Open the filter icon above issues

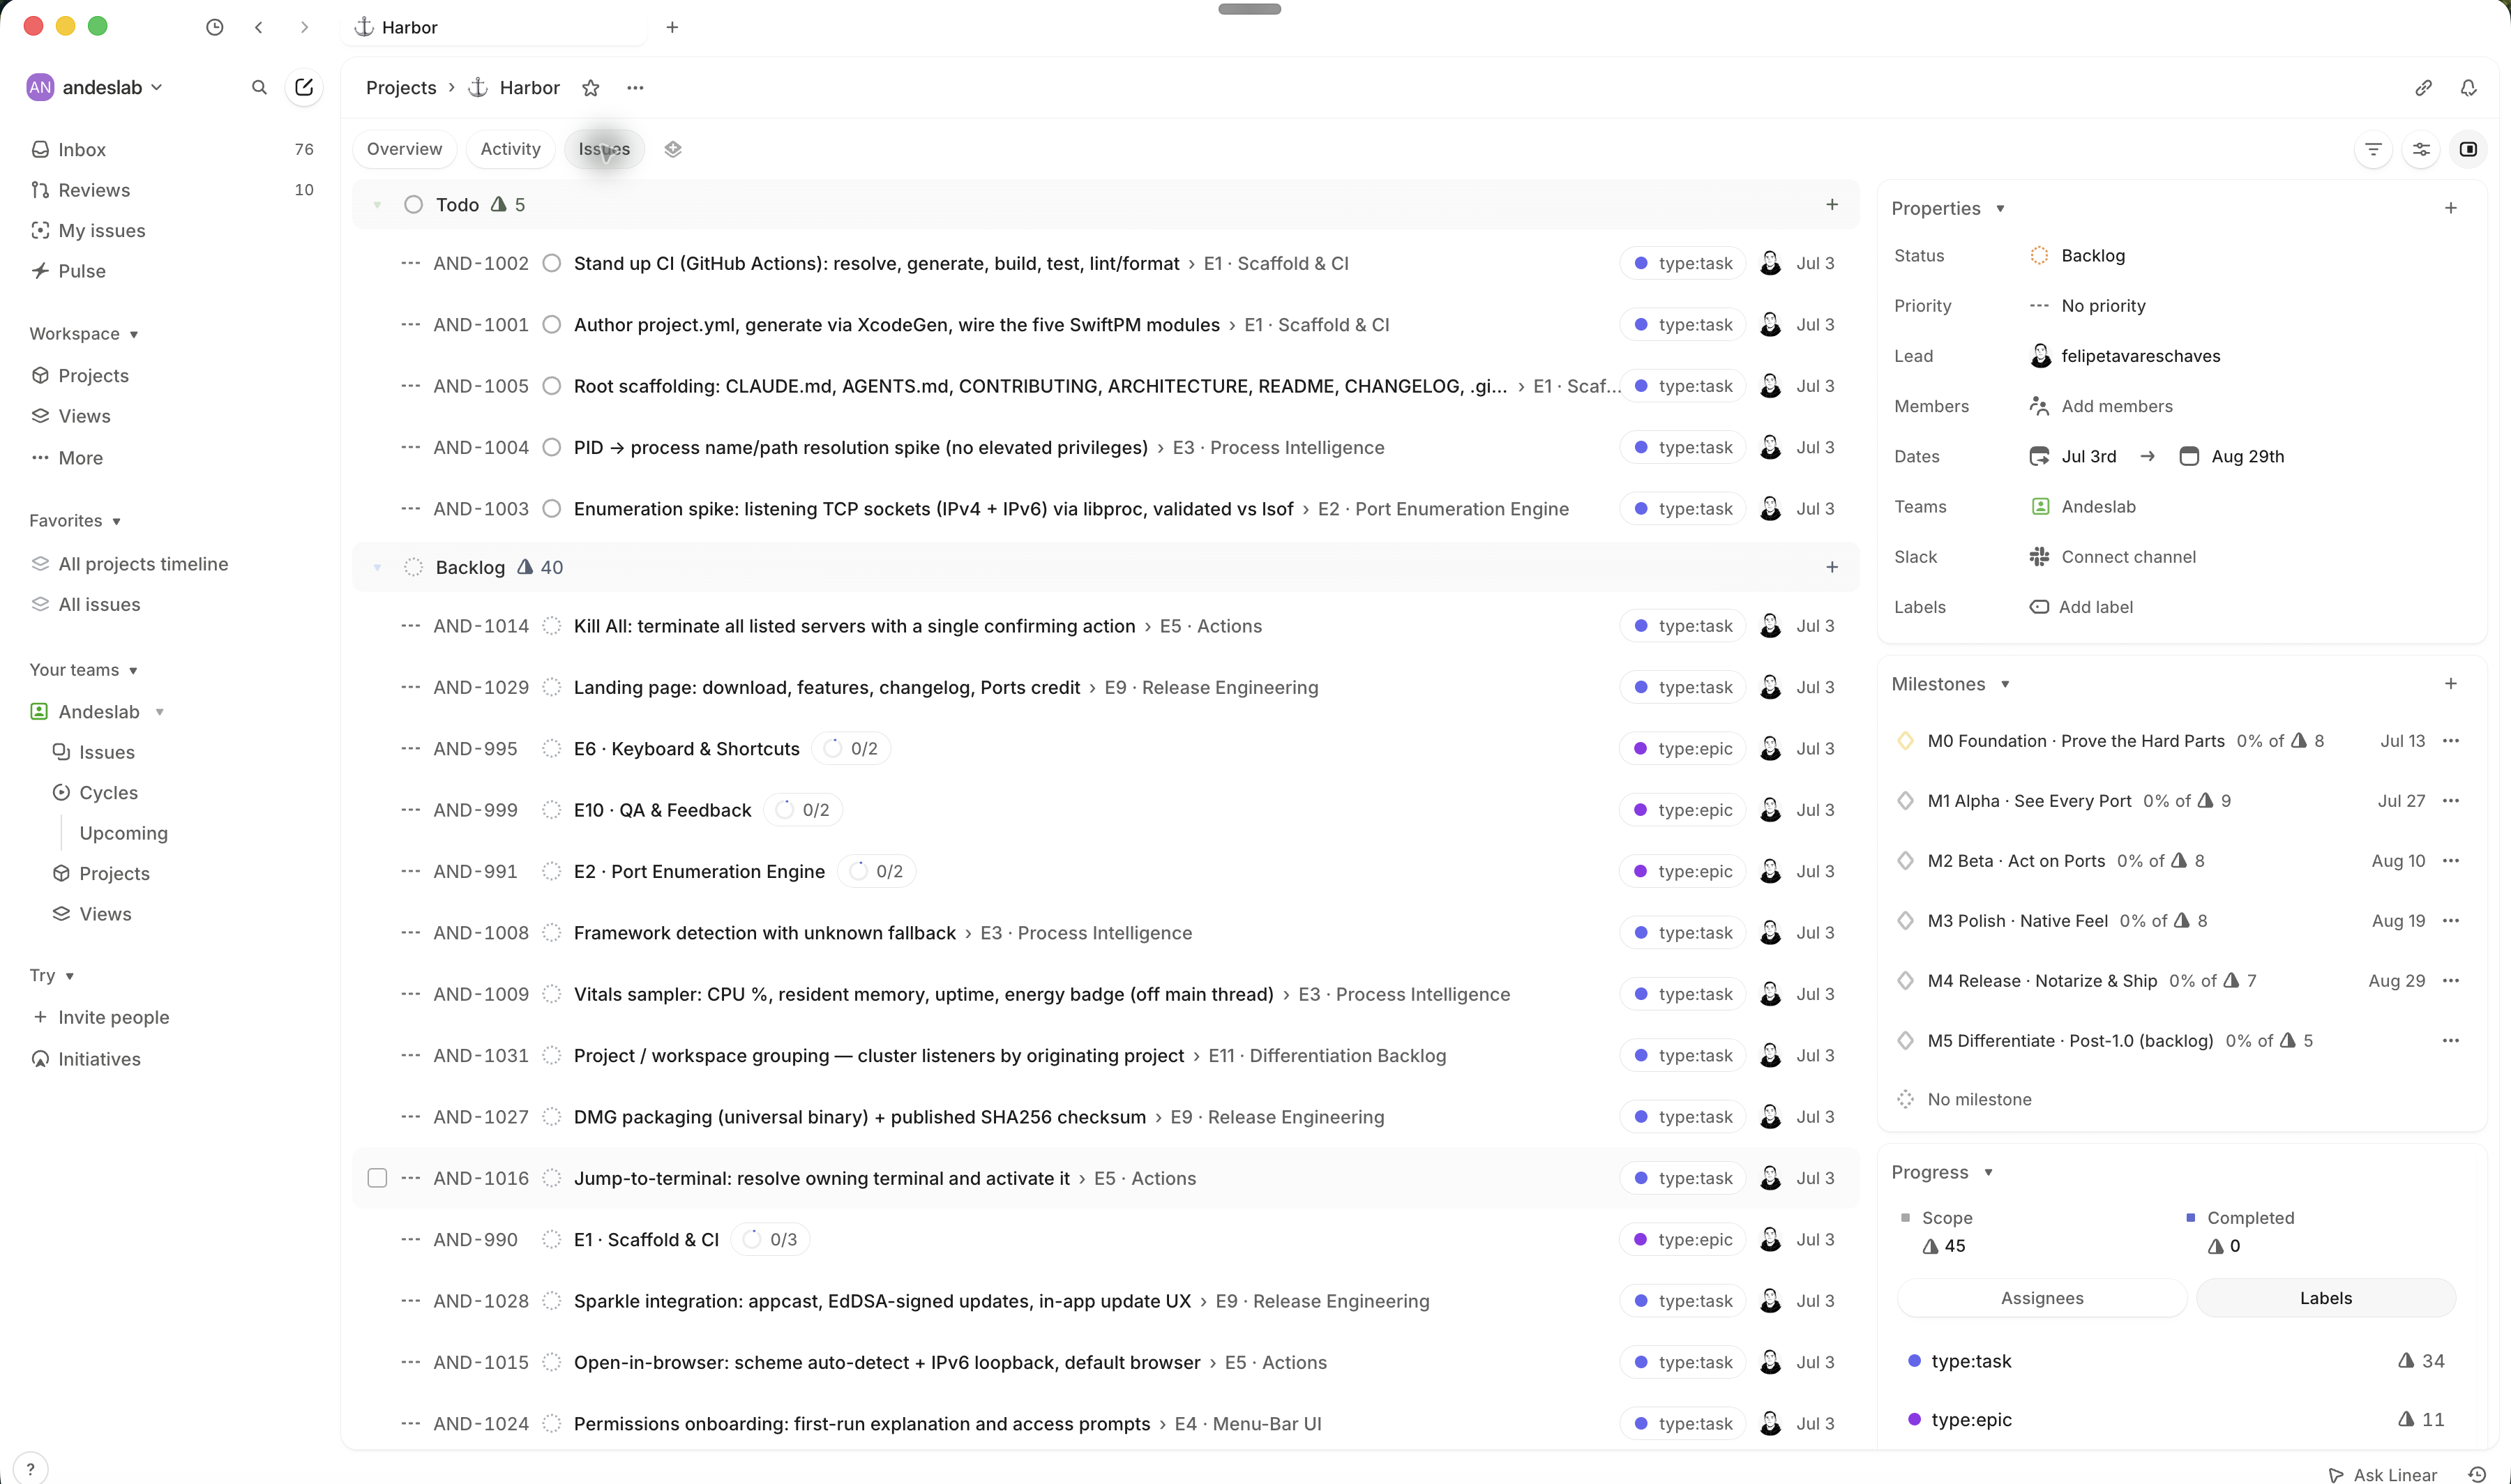2373,149
